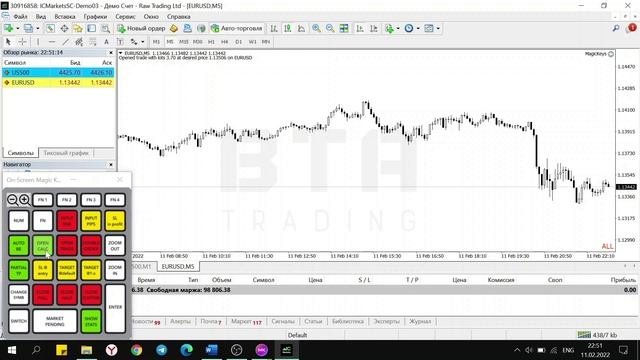Switch timeframe to W1
The width and height of the screenshot is (640, 360).
(252, 42)
